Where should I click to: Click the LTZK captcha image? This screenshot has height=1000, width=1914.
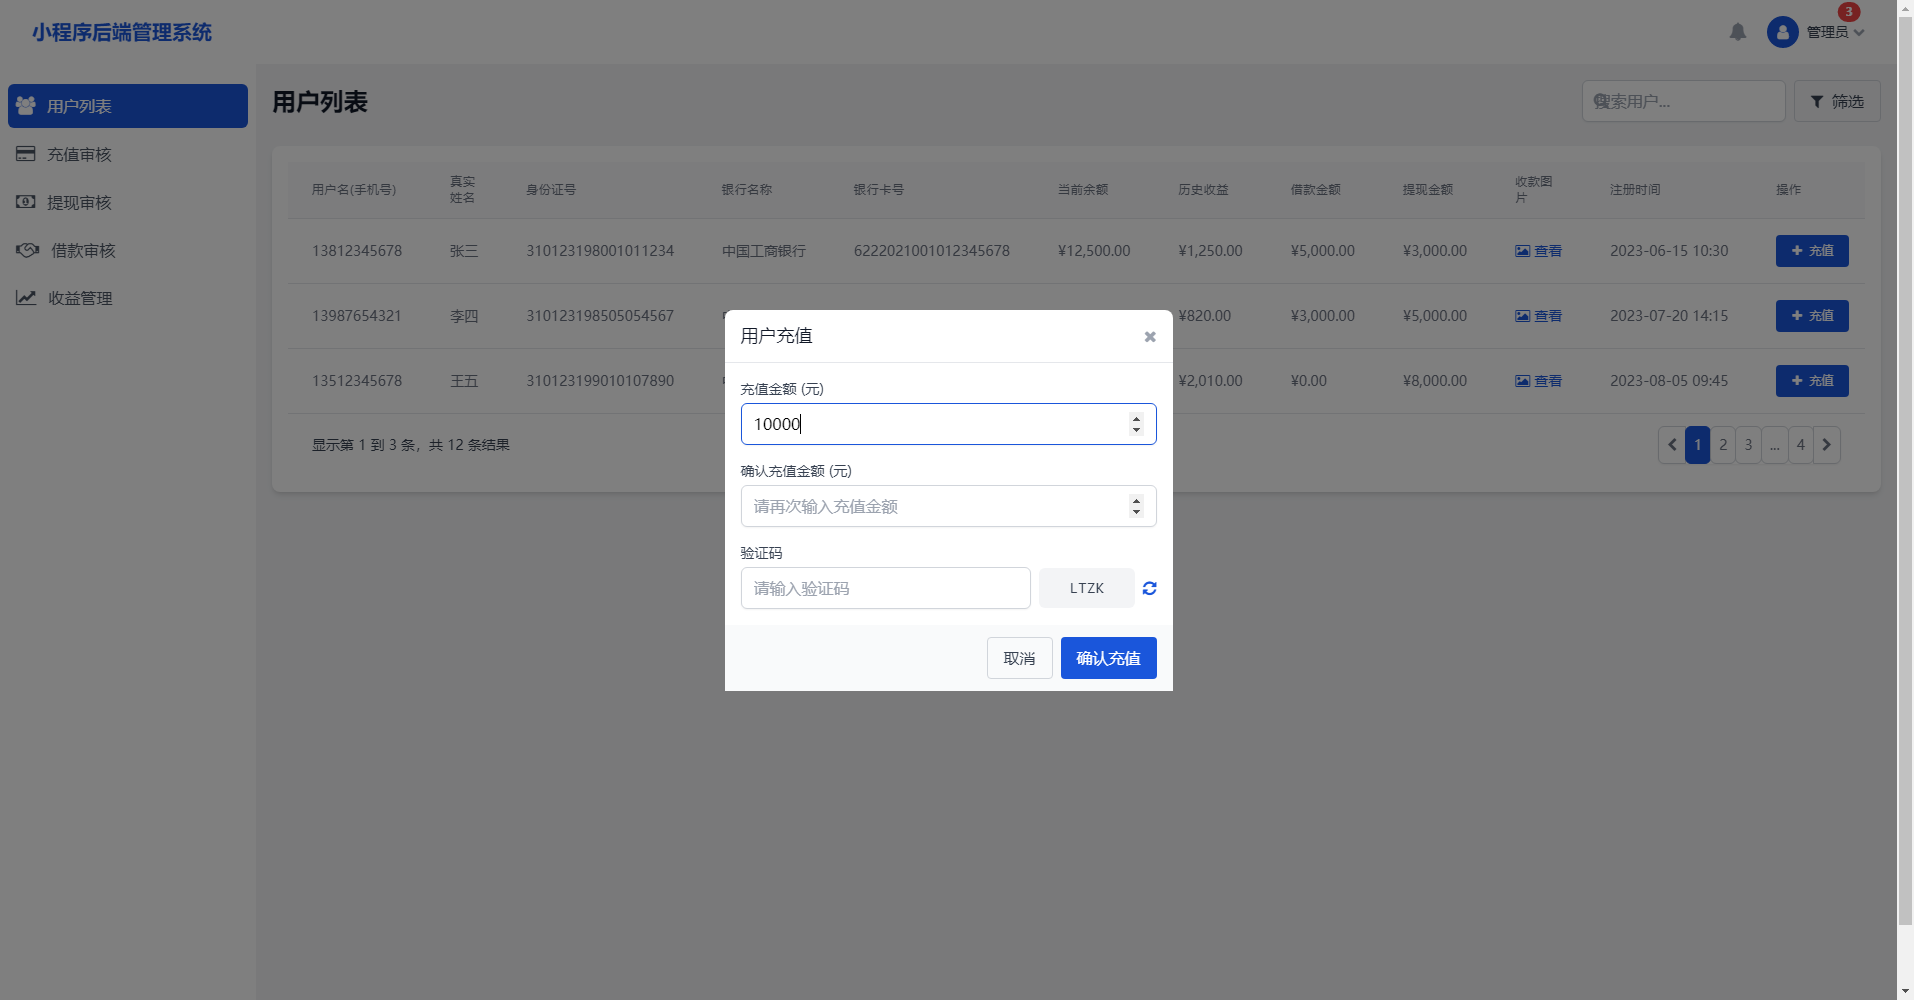click(x=1086, y=589)
